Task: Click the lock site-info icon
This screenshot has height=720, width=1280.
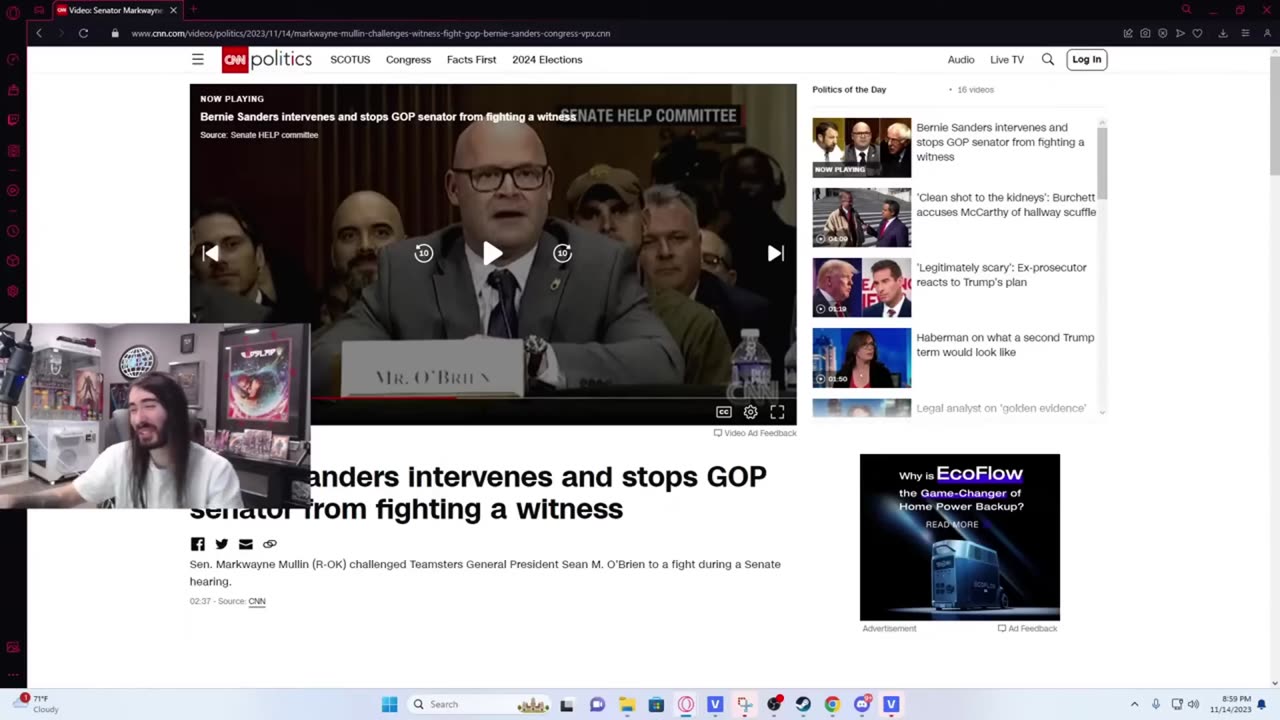Action: 115,33
